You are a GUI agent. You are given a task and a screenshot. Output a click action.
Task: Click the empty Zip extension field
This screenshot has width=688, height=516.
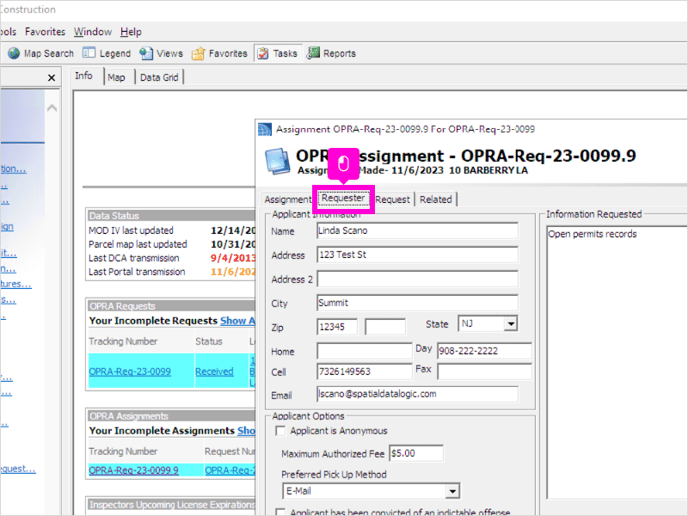[385, 327]
